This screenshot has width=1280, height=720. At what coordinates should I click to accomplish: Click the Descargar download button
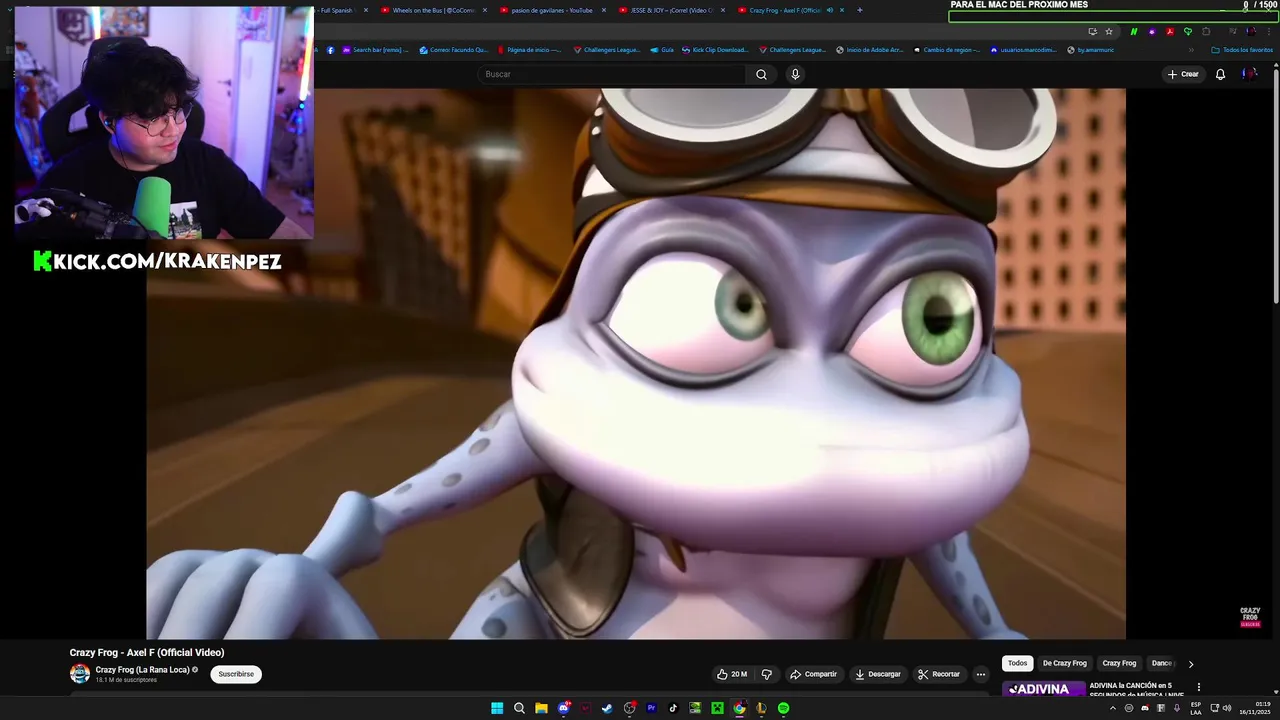pos(878,674)
